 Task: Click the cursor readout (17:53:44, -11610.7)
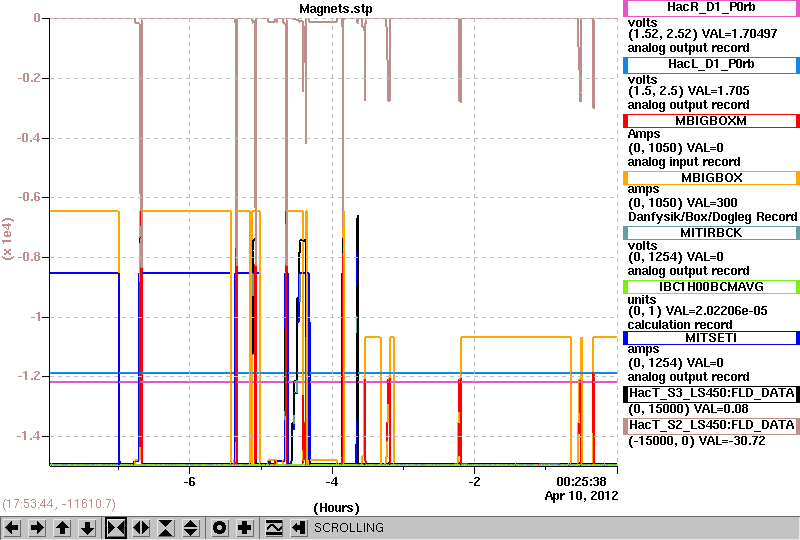click(x=59, y=504)
